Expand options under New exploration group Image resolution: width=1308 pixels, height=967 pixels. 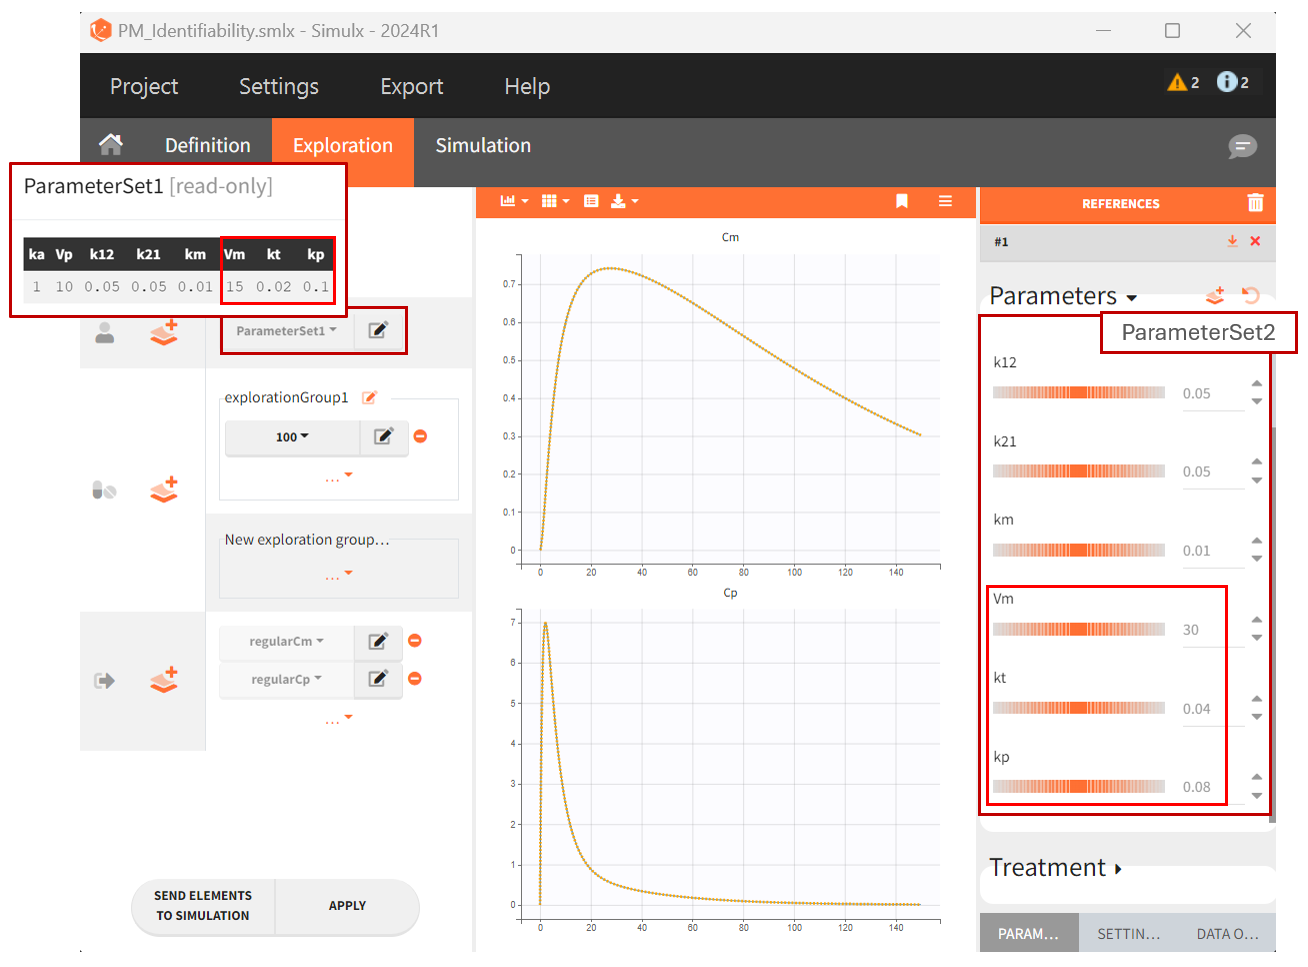pos(338,576)
